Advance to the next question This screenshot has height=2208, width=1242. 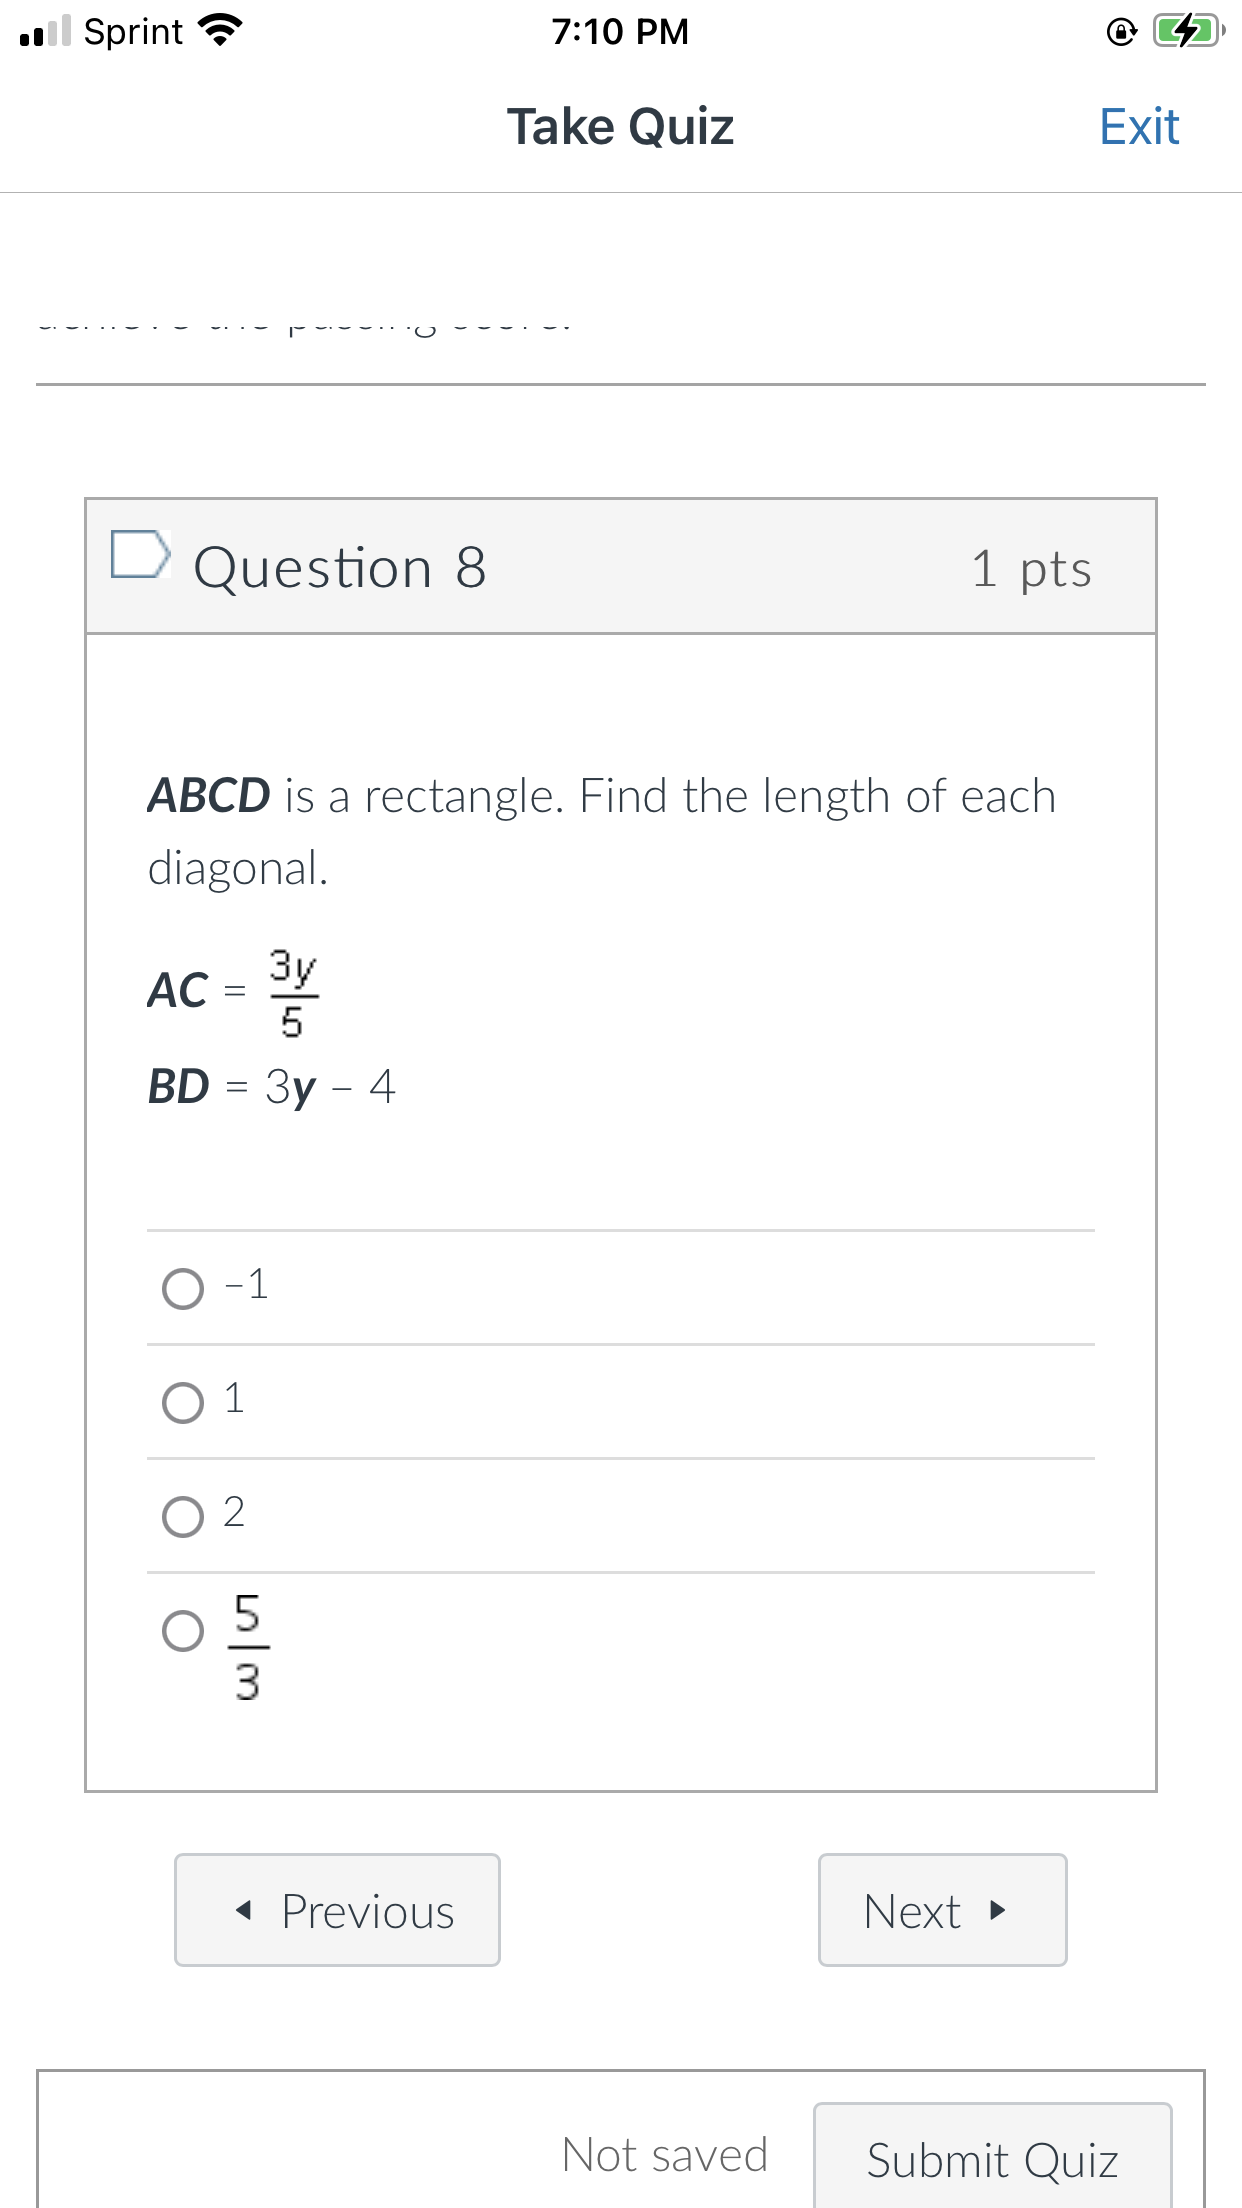pos(941,1909)
